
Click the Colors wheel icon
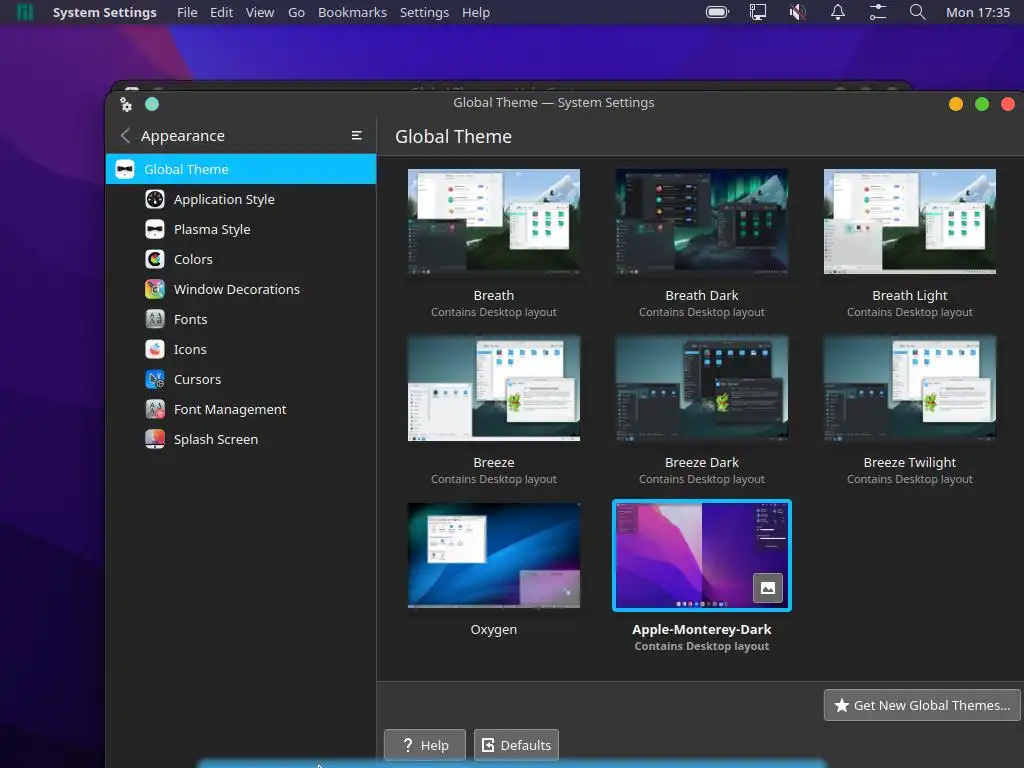(155, 259)
